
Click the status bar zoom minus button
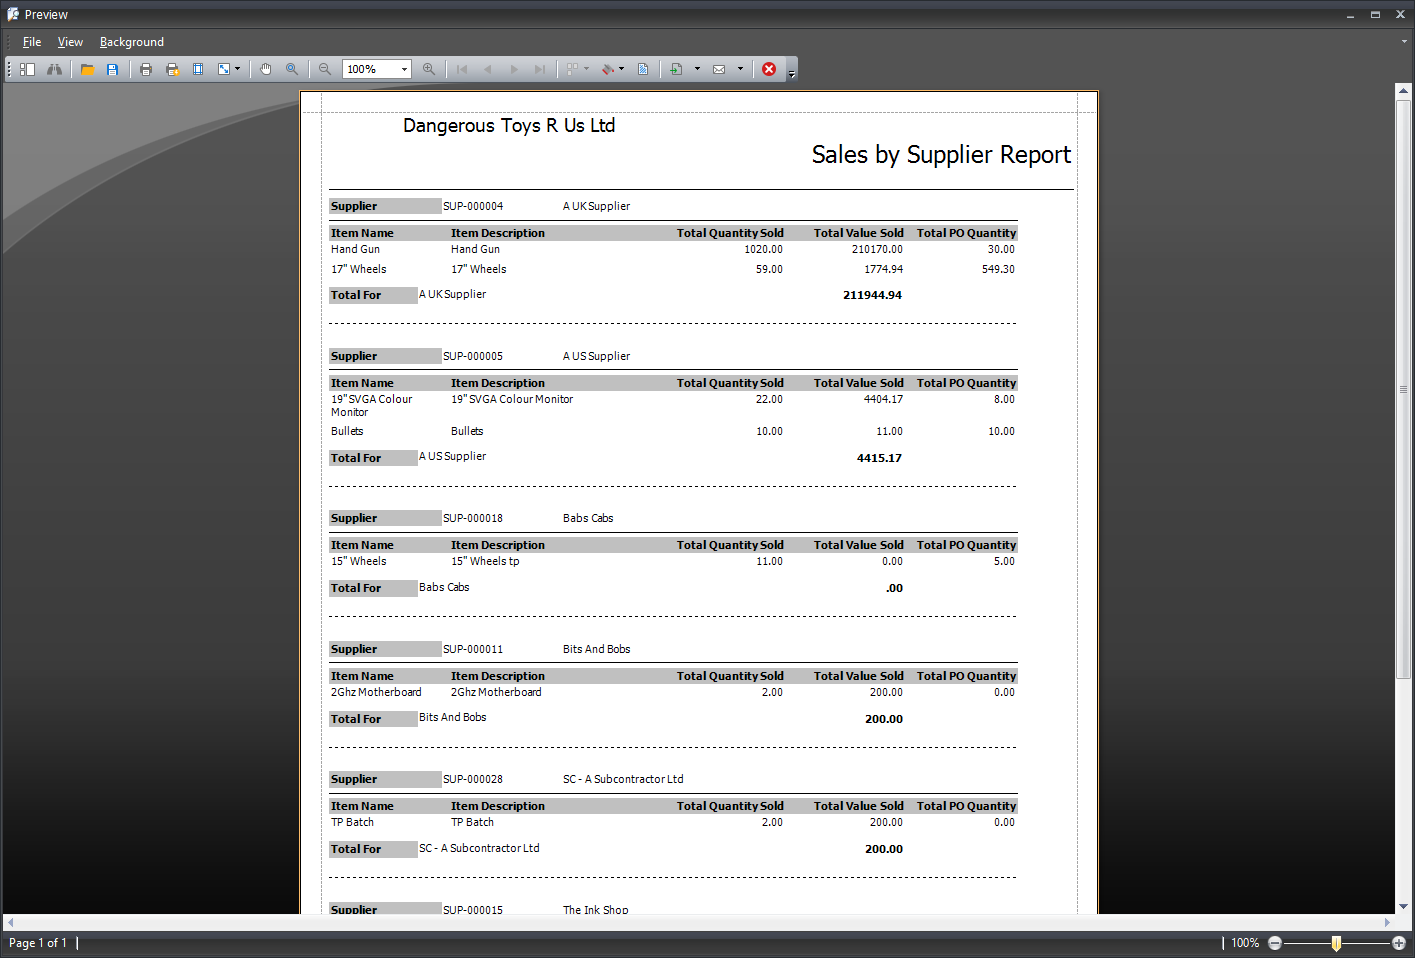pos(1275,943)
